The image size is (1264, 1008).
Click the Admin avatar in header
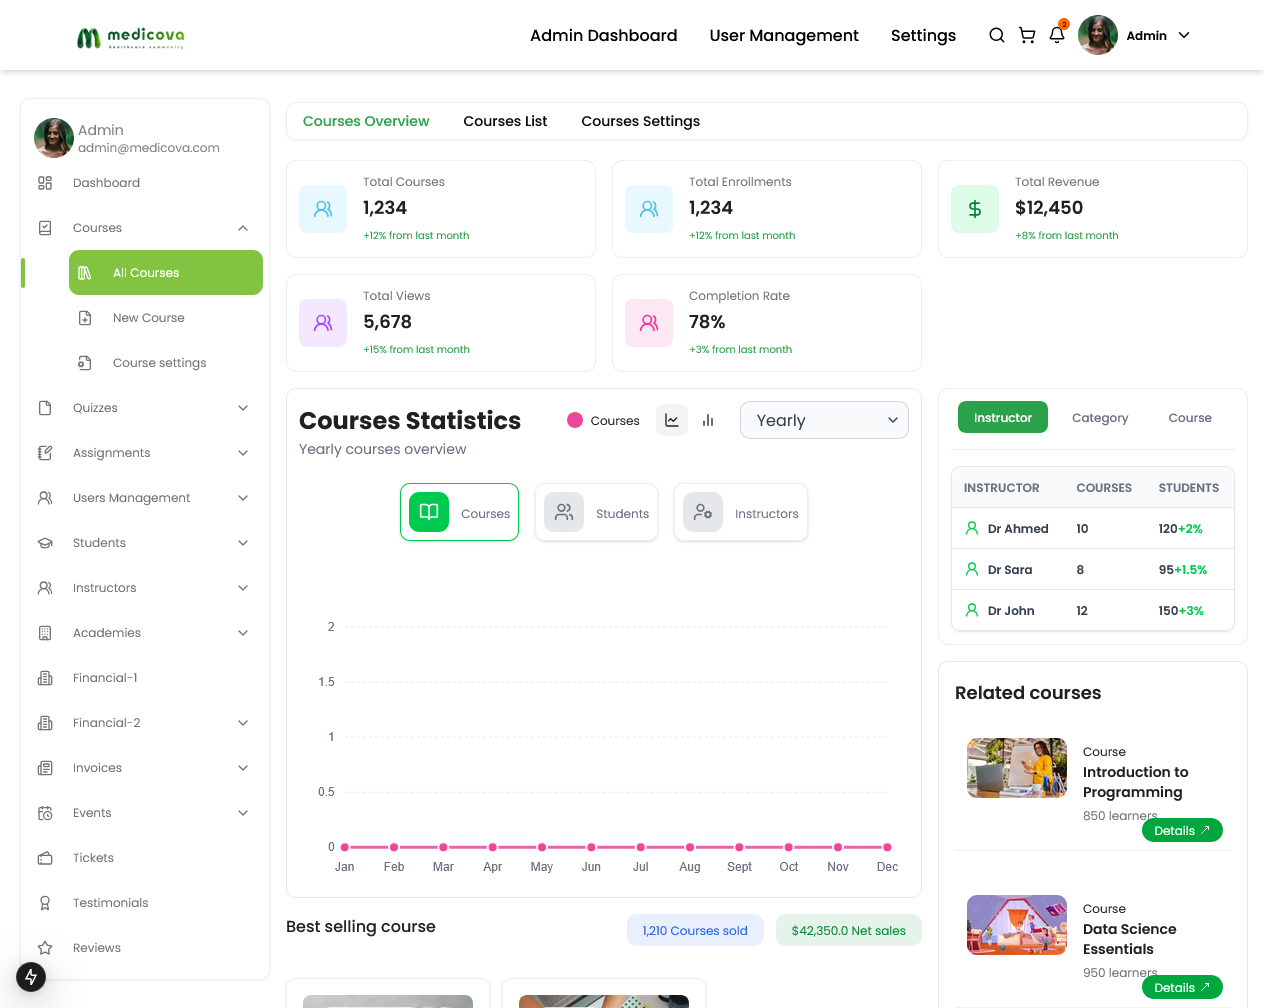(1098, 35)
